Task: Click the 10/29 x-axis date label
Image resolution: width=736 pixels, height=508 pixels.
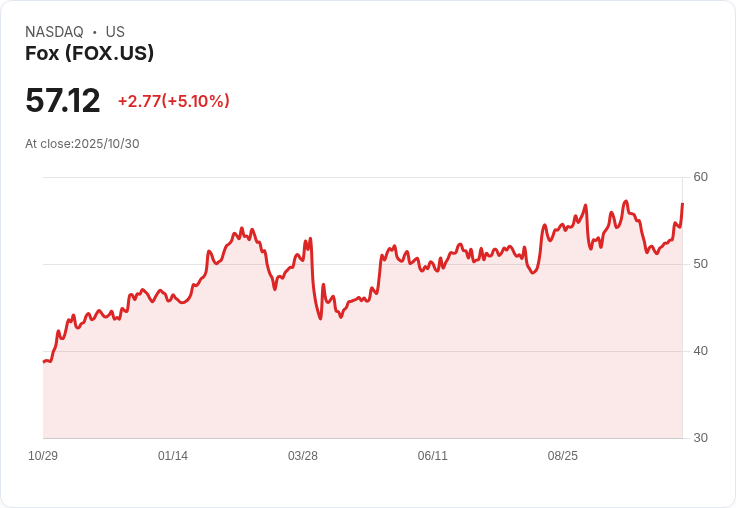Action: coord(43,456)
